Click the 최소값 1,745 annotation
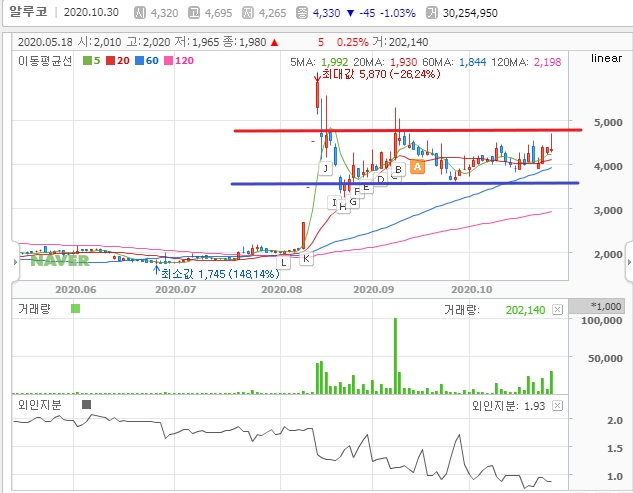633x493 pixels. point(220,274)
